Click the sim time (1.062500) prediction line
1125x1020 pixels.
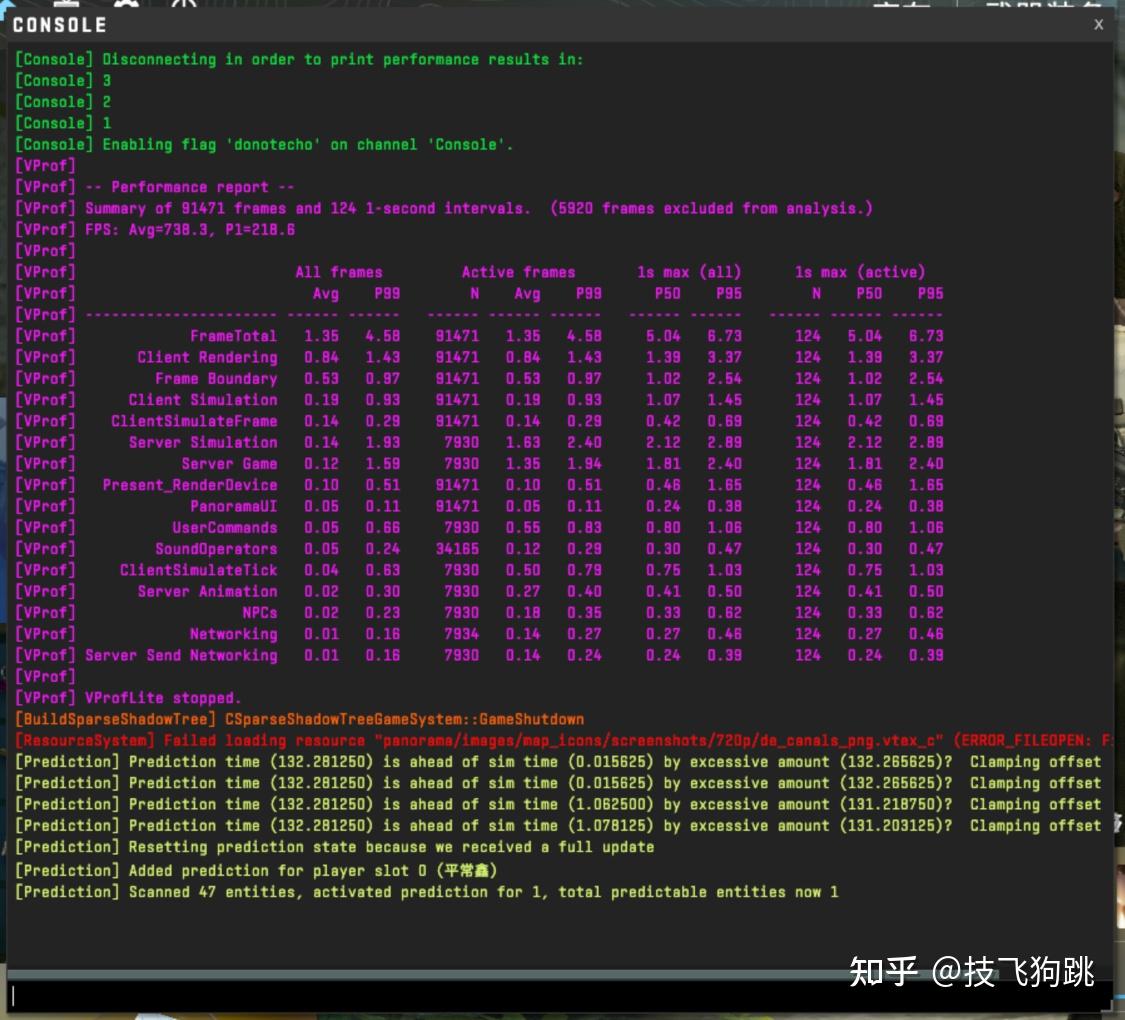coord(558,804)
